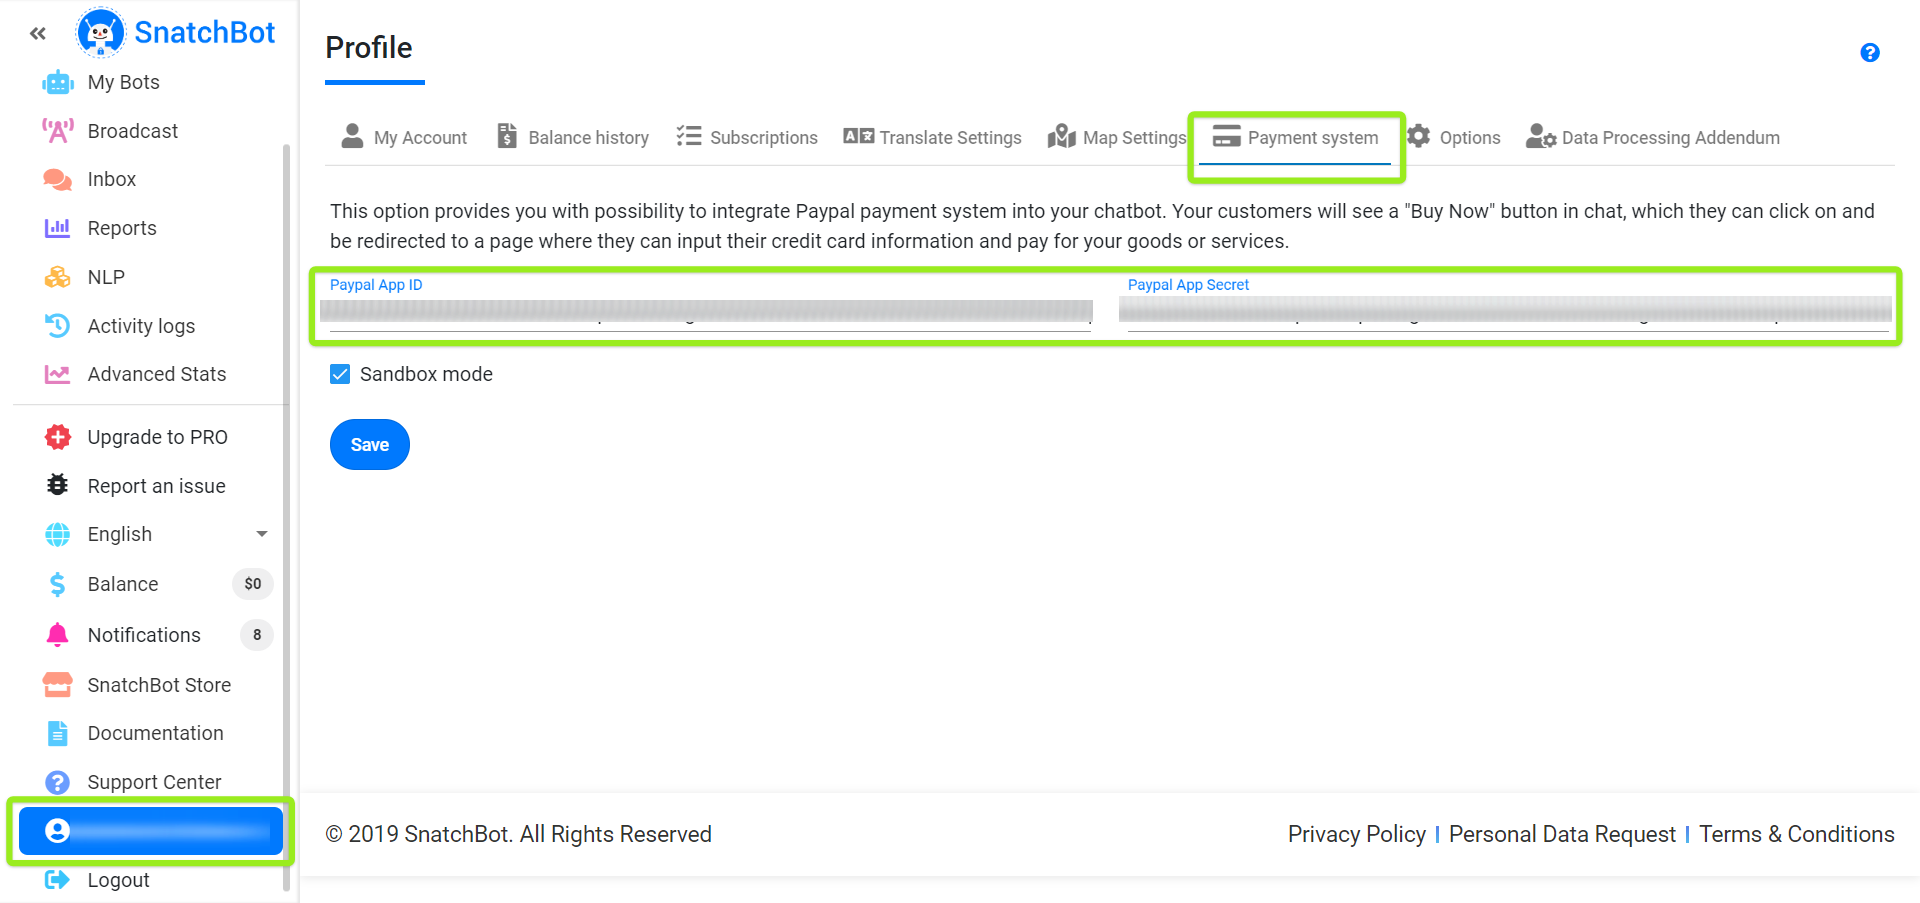The height and width of the screenshot is (903, 1920).
Task: Click the Support Center question icon
Action: click(58, 782)
